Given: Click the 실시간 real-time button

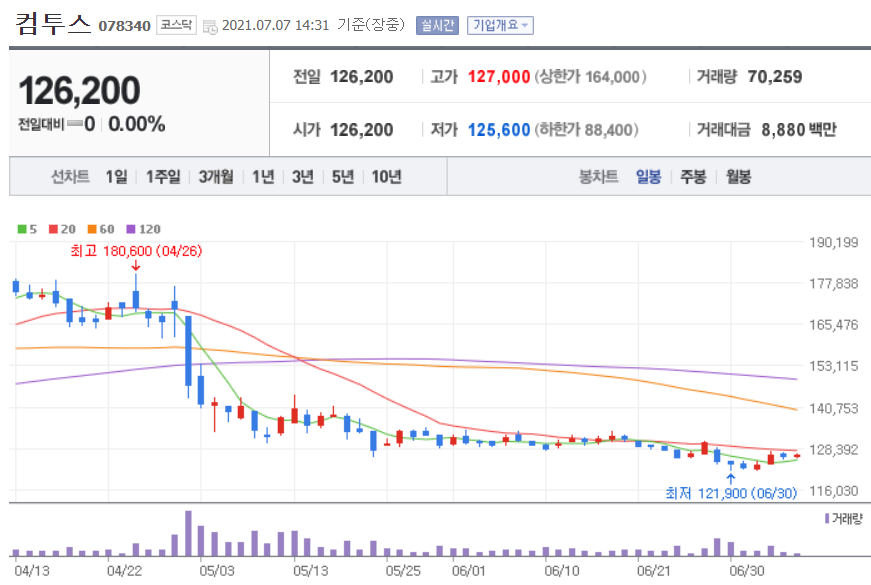Looking at the screenshot, I should (x=437, y=26).
